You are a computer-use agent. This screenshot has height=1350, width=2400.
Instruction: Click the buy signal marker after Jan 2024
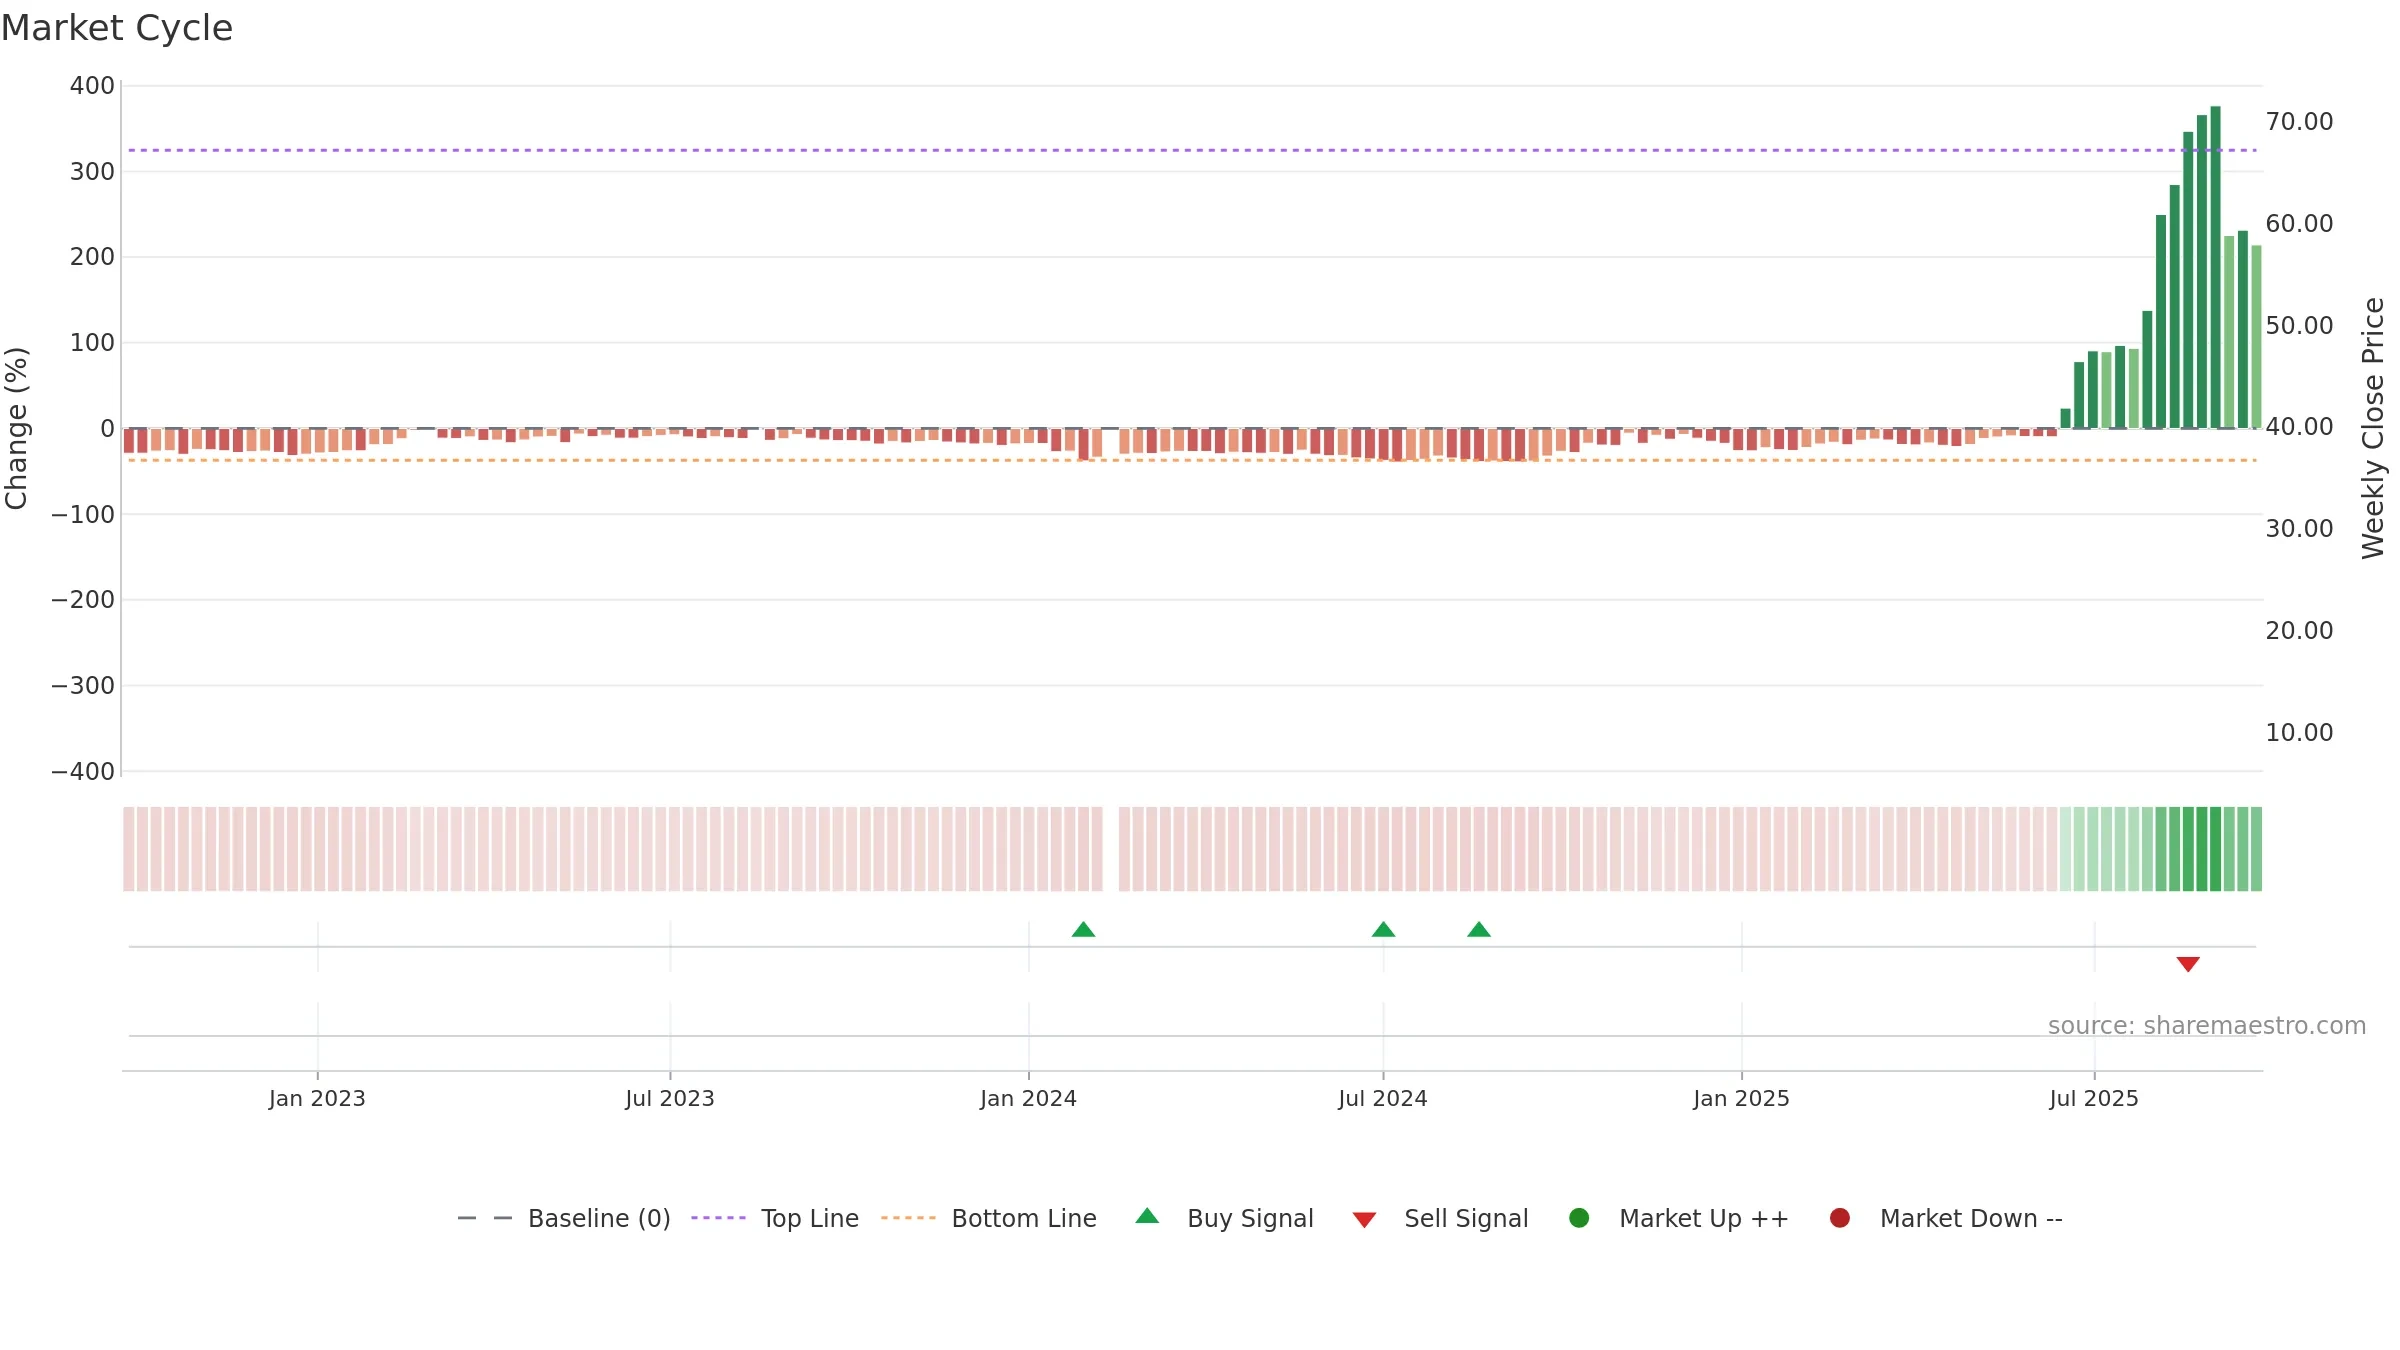coord(1083,930)
